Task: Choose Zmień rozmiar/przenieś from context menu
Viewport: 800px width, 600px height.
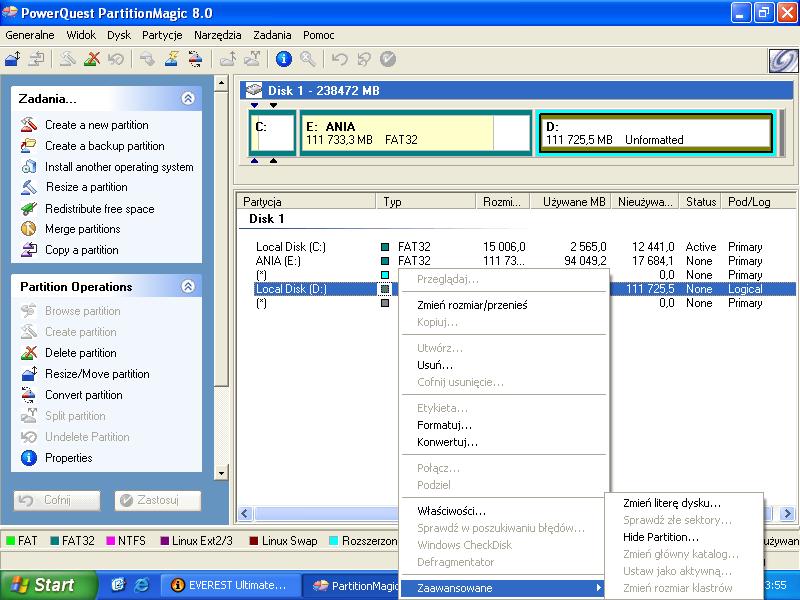Action: (x=504, y=305)
